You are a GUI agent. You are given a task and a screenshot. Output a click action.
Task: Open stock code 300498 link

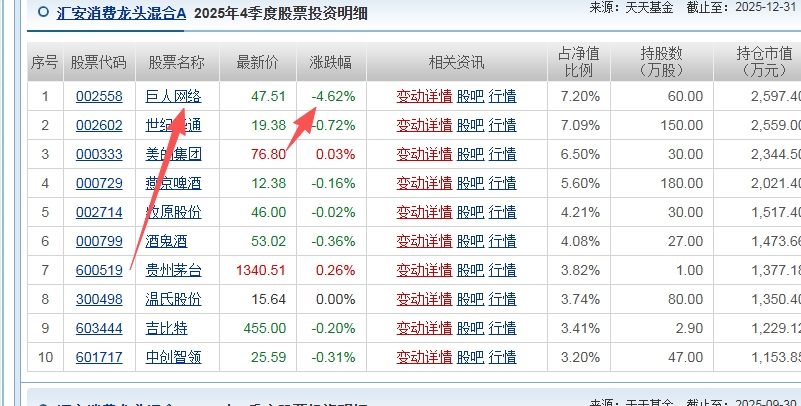tap(99, 299)
